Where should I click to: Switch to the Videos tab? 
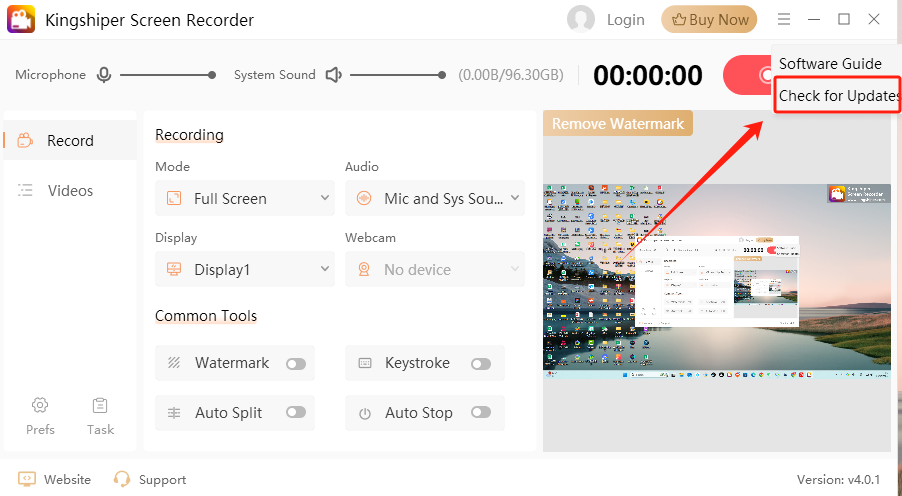click(70, 190)
